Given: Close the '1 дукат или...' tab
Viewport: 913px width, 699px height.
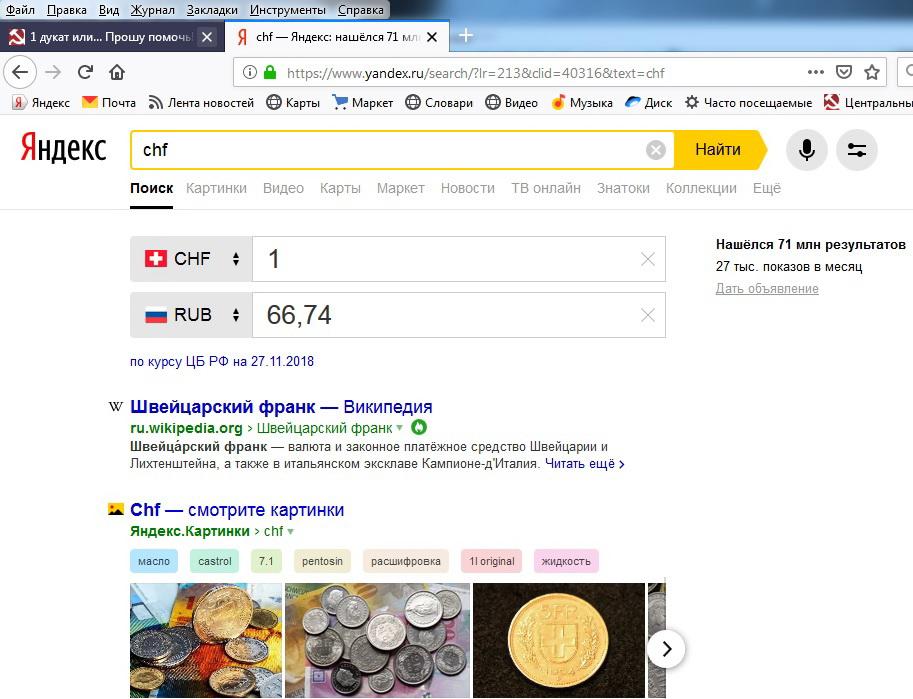Looking at the screenshot, I should 207,37.
